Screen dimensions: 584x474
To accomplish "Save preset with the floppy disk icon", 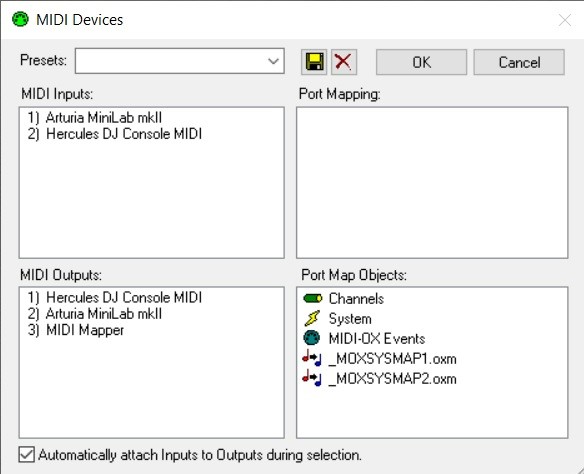I will (314, 62).
